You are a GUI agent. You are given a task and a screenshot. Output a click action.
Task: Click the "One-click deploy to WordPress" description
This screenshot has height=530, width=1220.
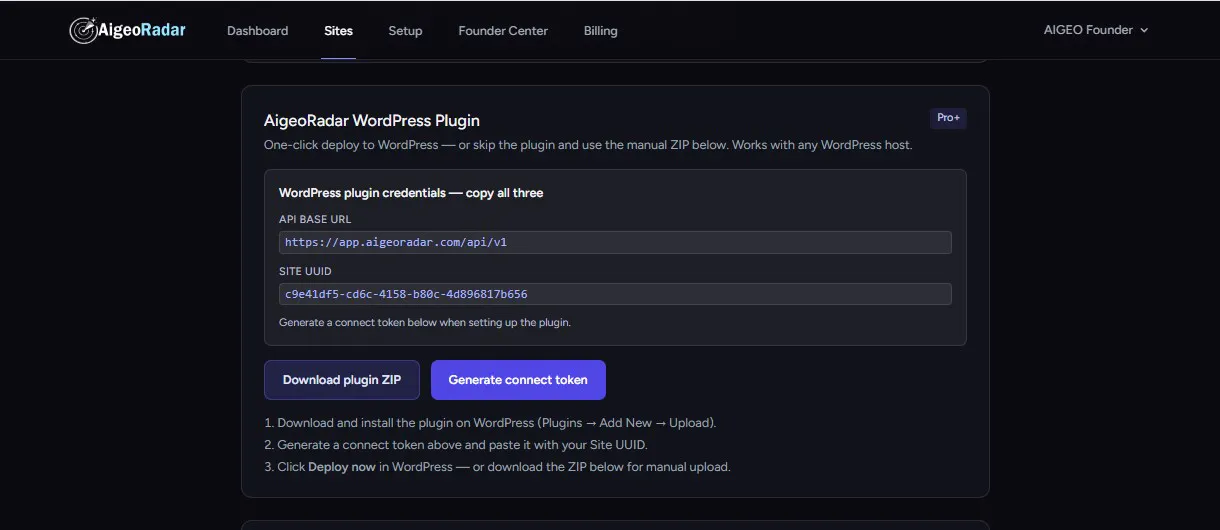click(588, 145)
